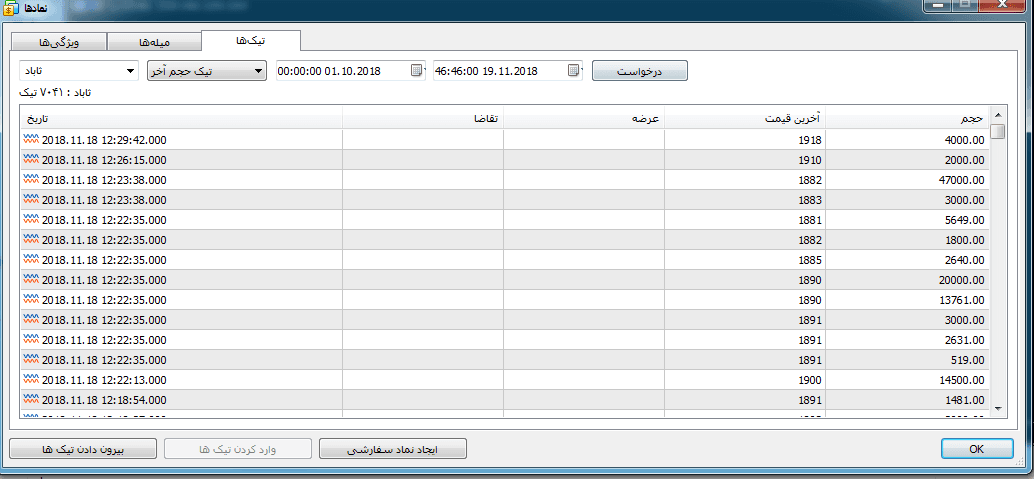Switch to the ویژگی‌ها tab
The width and height of the screenshot is (1034, 479).
point(59,42)
